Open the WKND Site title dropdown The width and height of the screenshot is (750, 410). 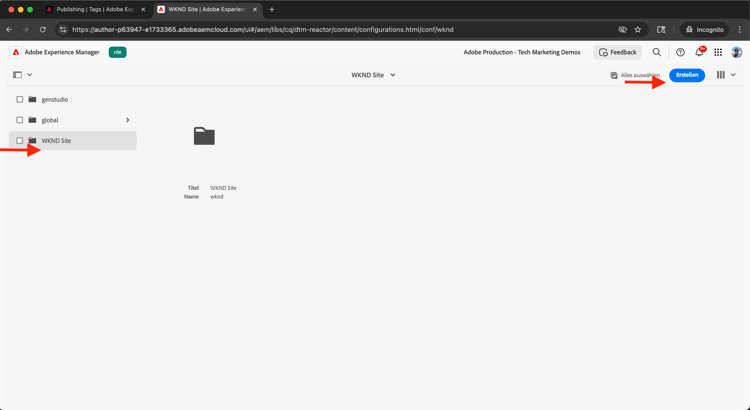374,75
